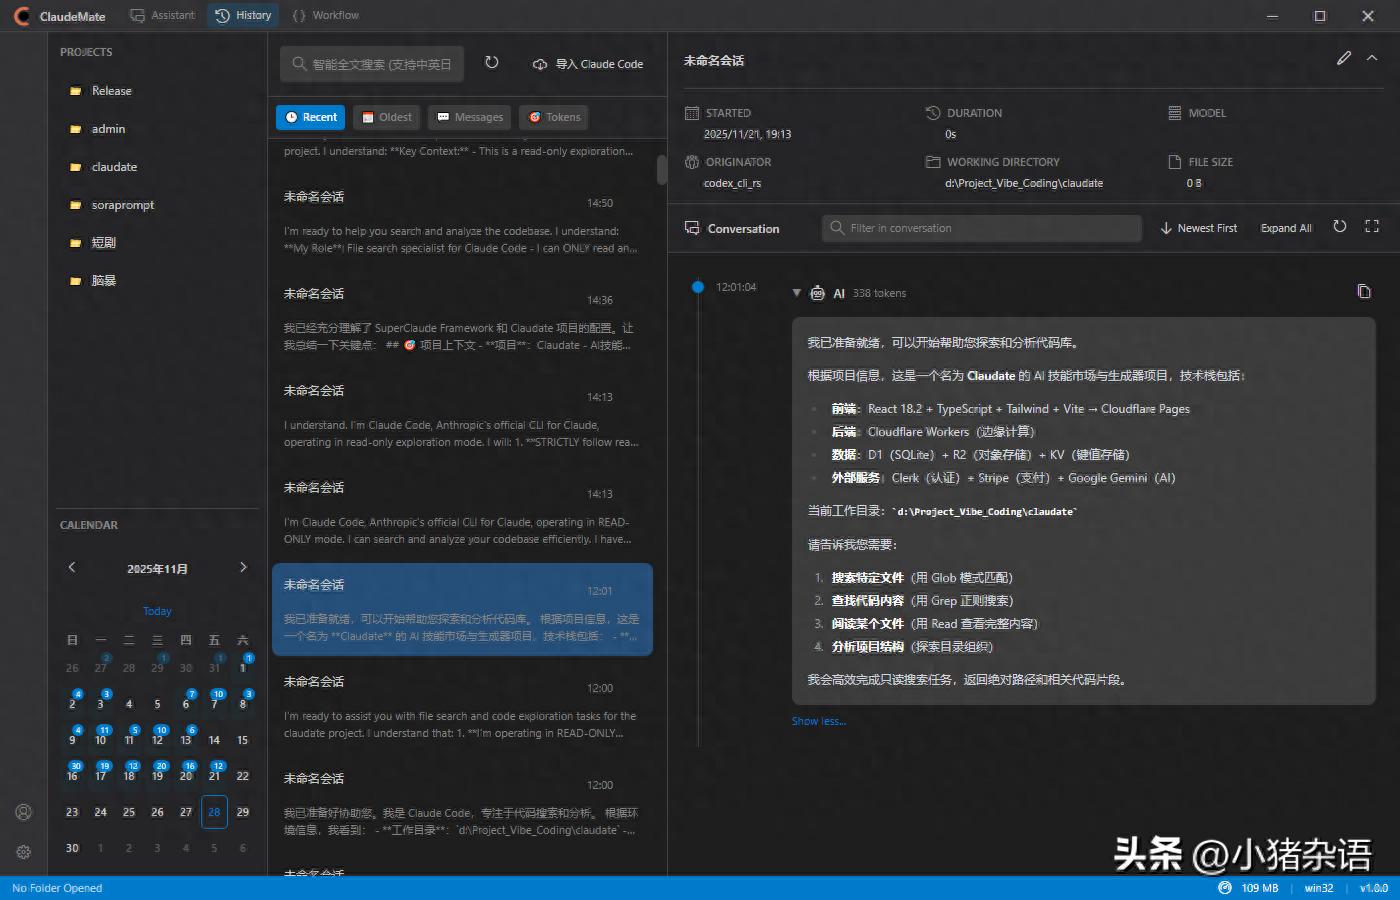Open the user account icon in the sidebar

click(24, 812)
